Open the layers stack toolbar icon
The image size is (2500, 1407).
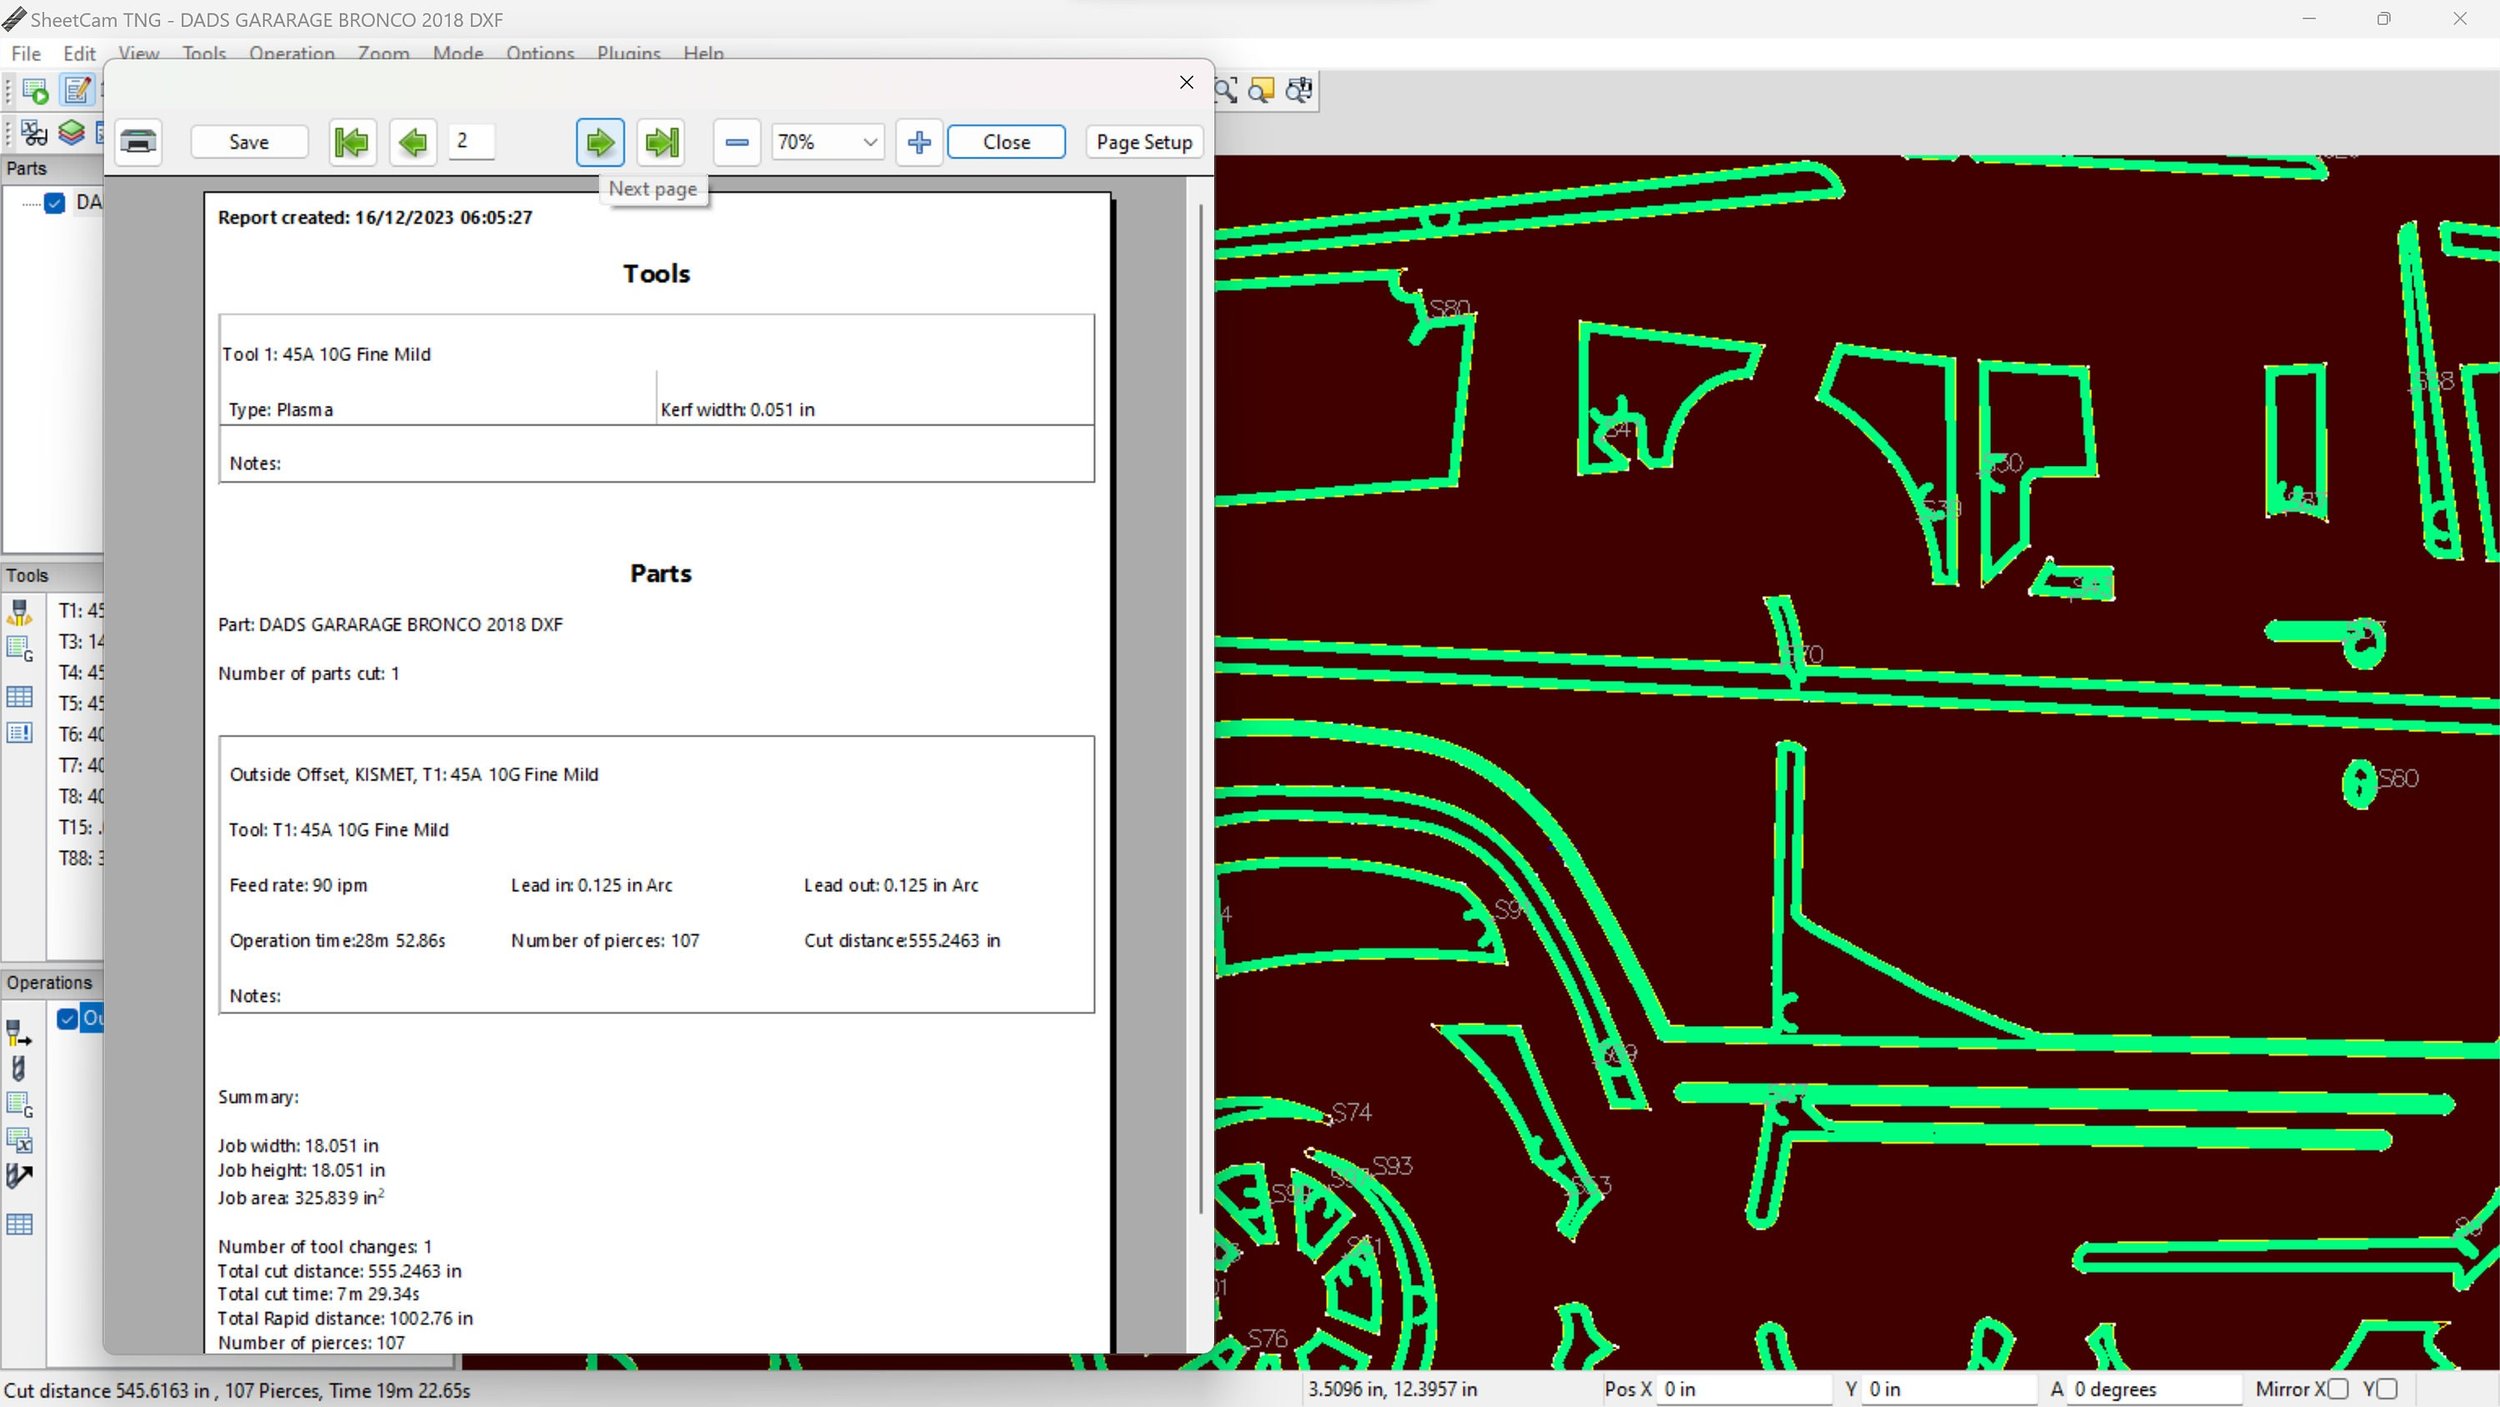(71, 132)
